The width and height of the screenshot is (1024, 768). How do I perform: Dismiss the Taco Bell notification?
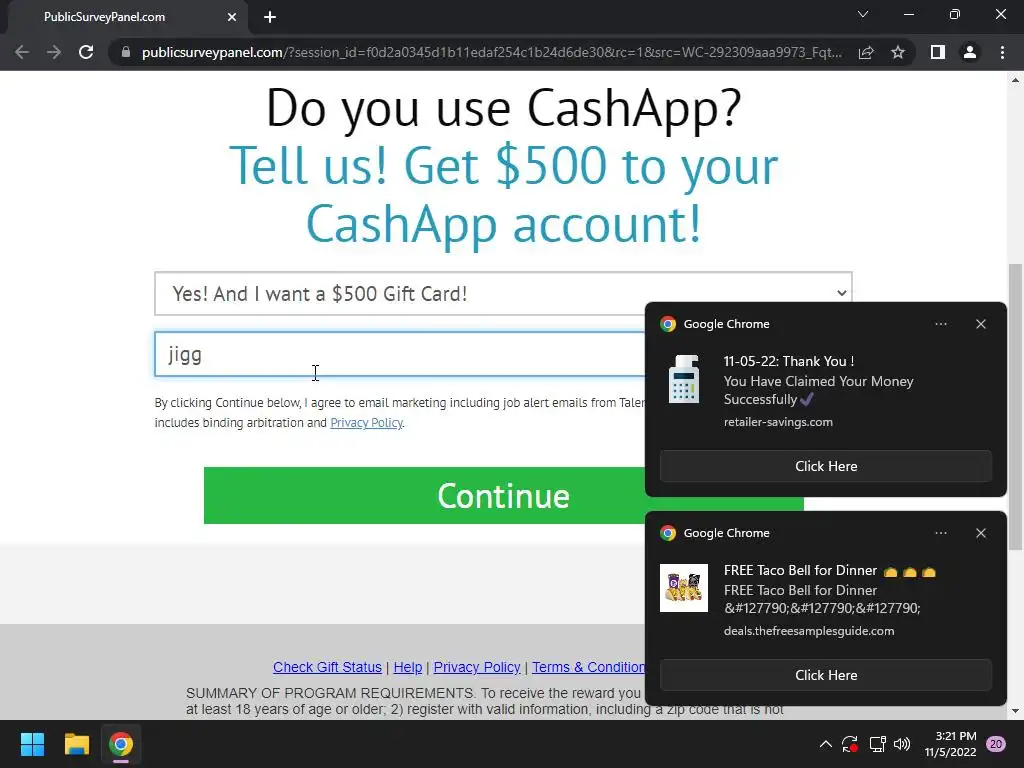(981, 533)
